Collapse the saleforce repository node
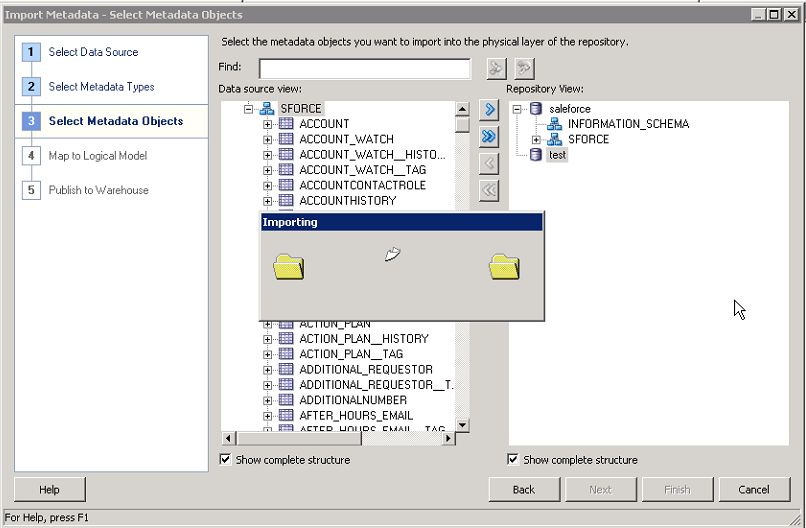This screenshot has height=528, width=806. pyautogui.click(x=517, y=109)
